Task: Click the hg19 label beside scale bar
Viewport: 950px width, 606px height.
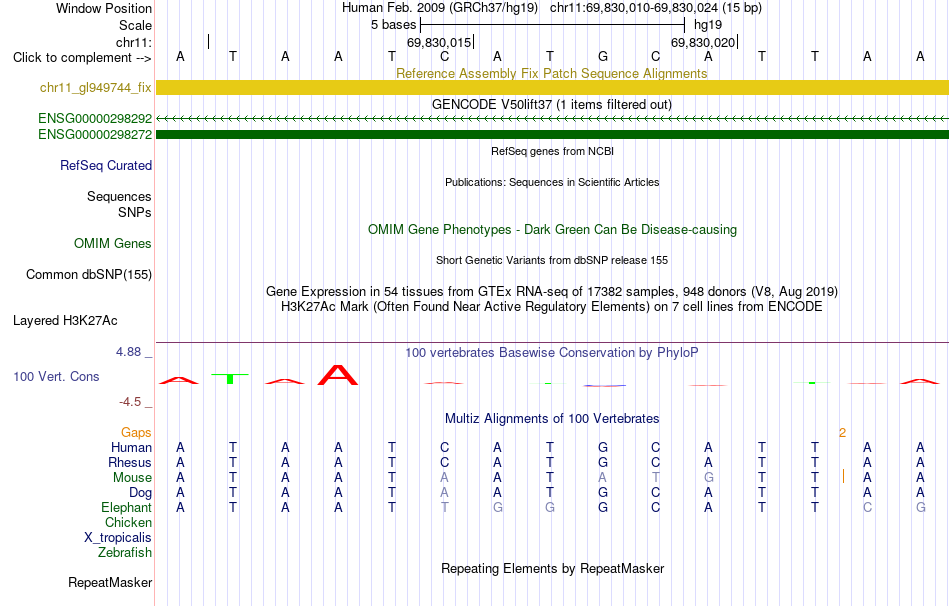Action: click(x=708, y=25)
